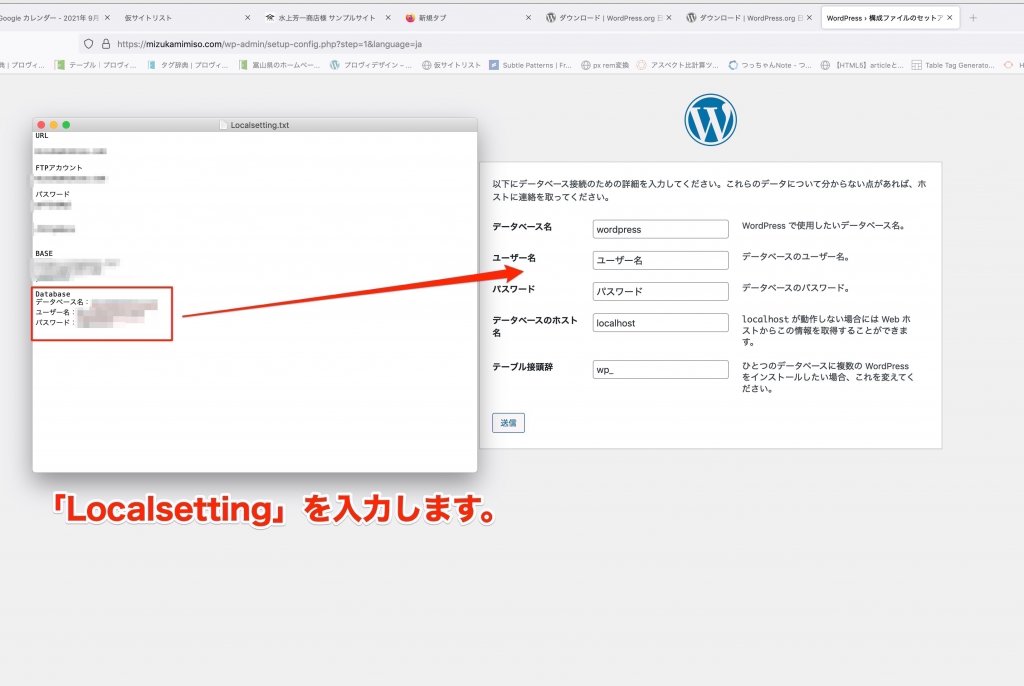Click the テーブル接頭辞 wp_ input field
1024x686 pixels.
point(660,370)
